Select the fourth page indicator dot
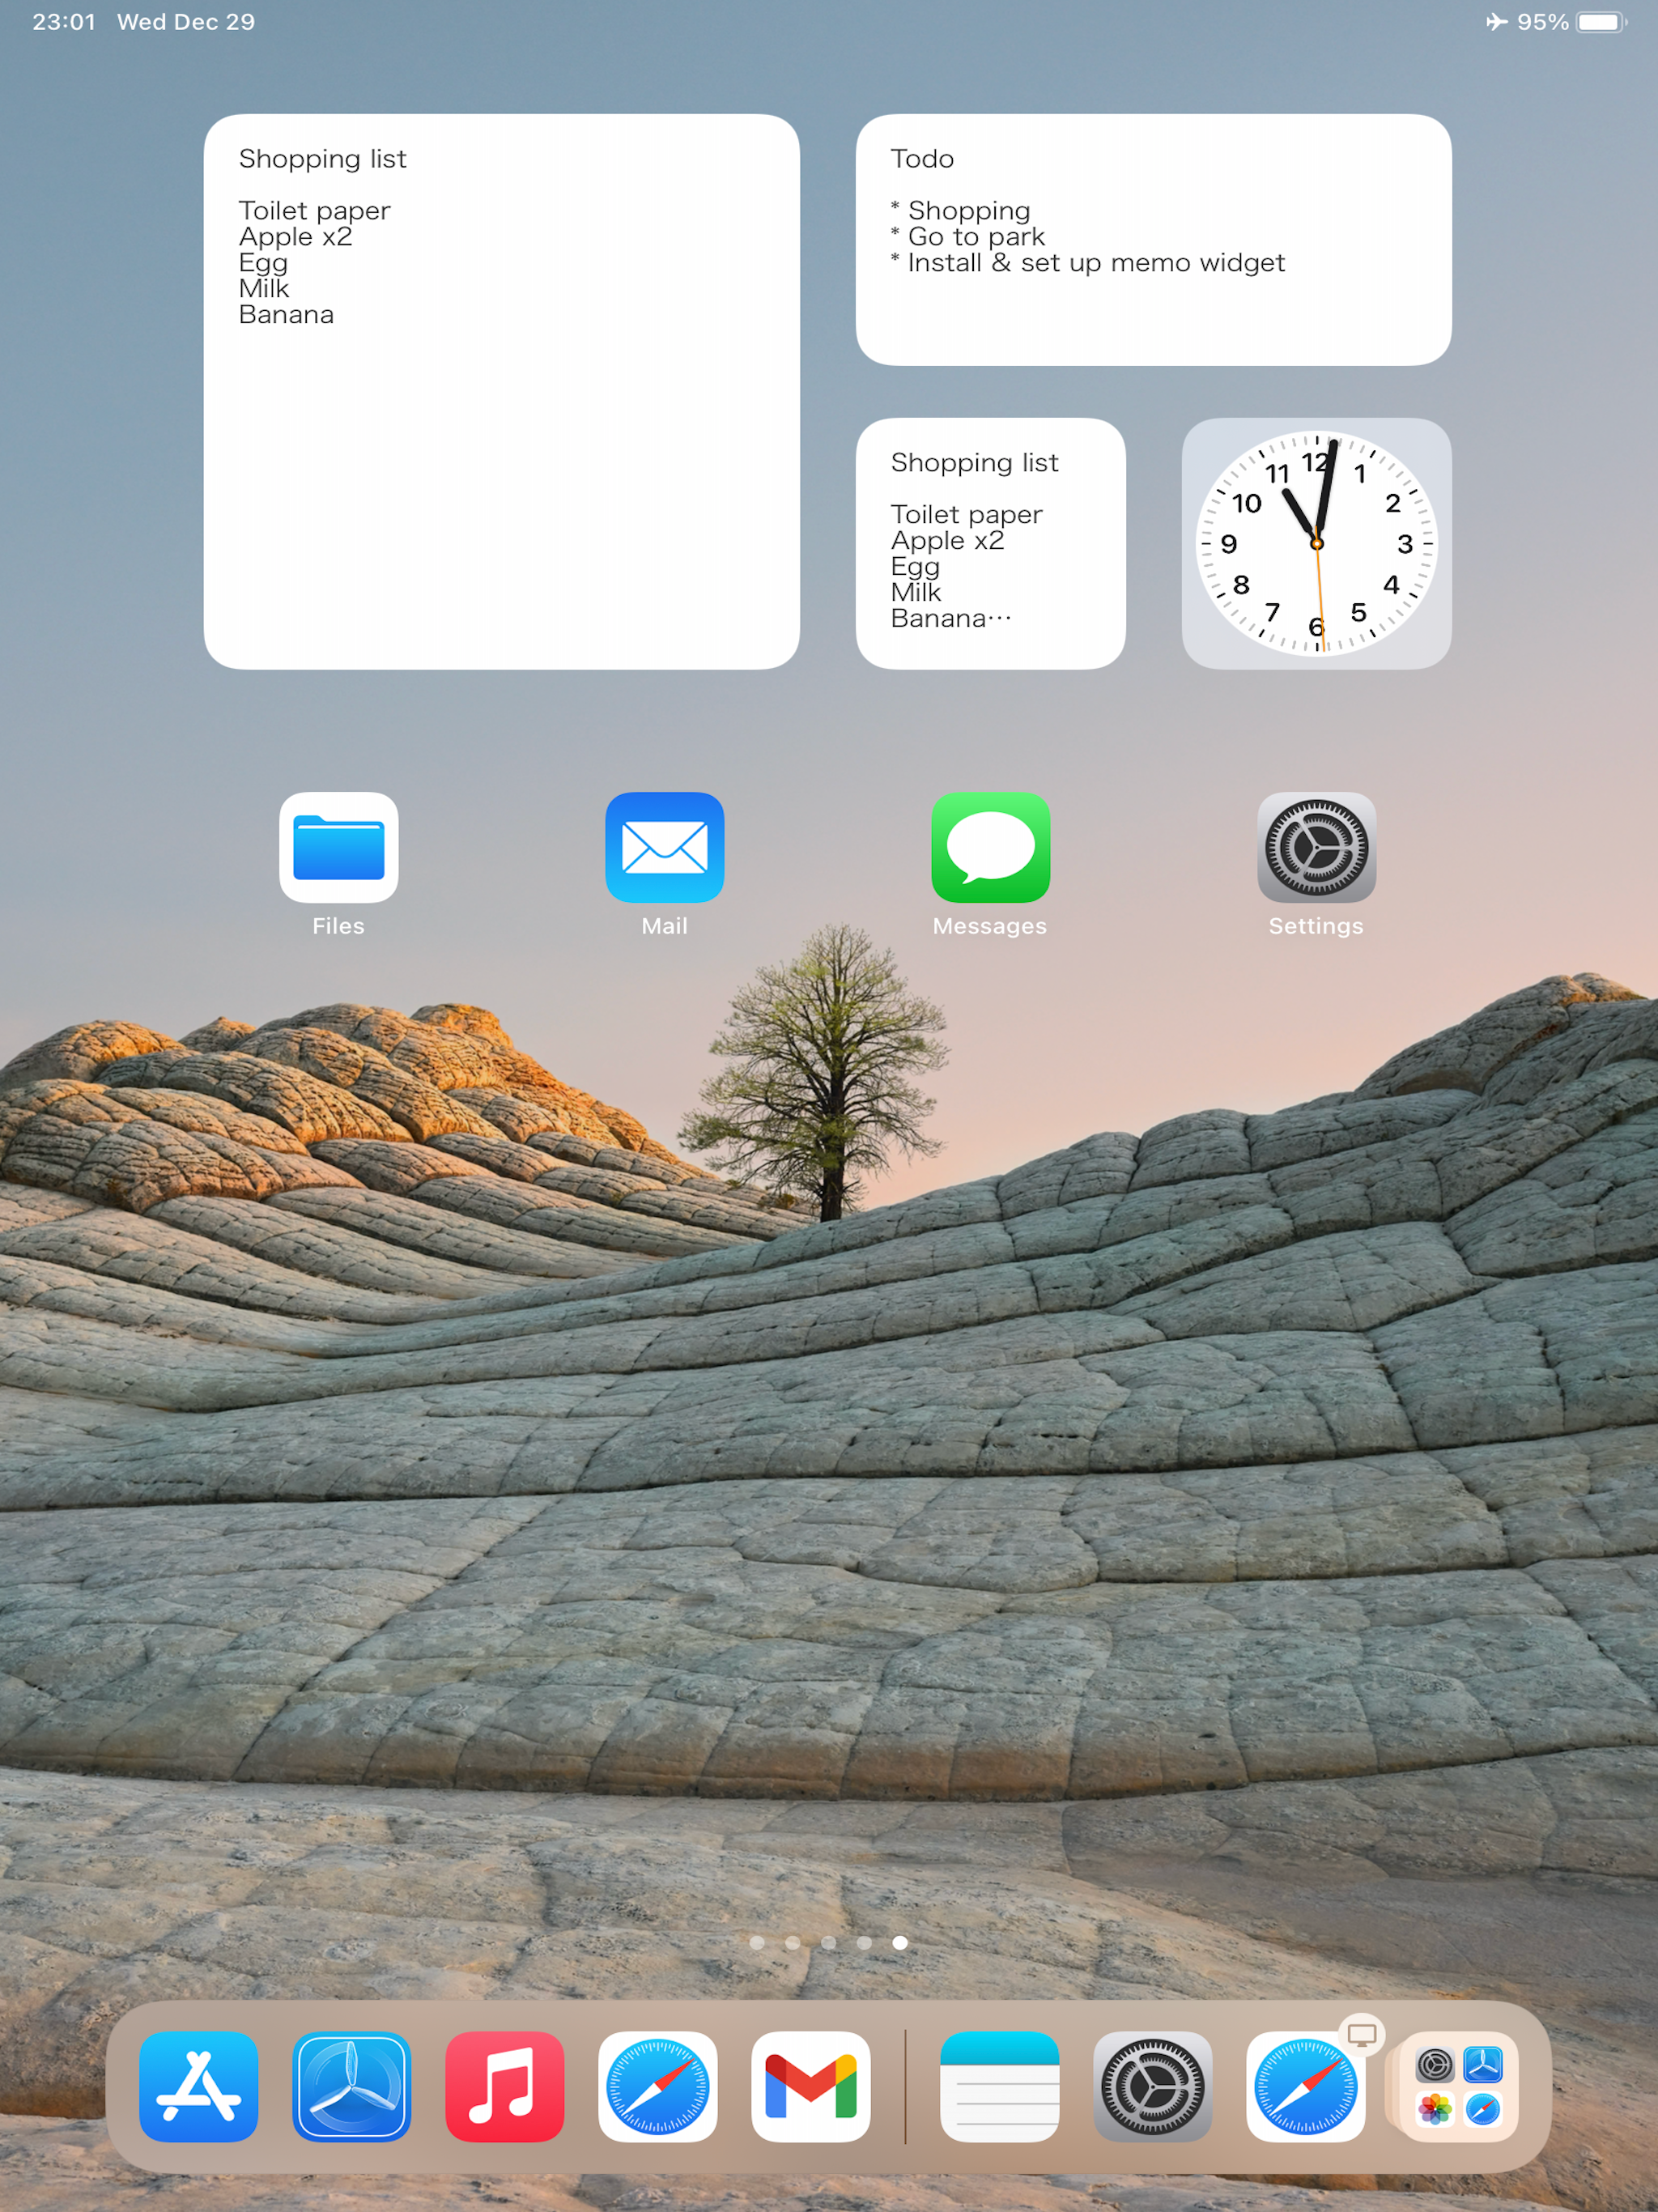Image resolution: width=1658 pixels, height=2212 pixels. [x=864, y=1942]
